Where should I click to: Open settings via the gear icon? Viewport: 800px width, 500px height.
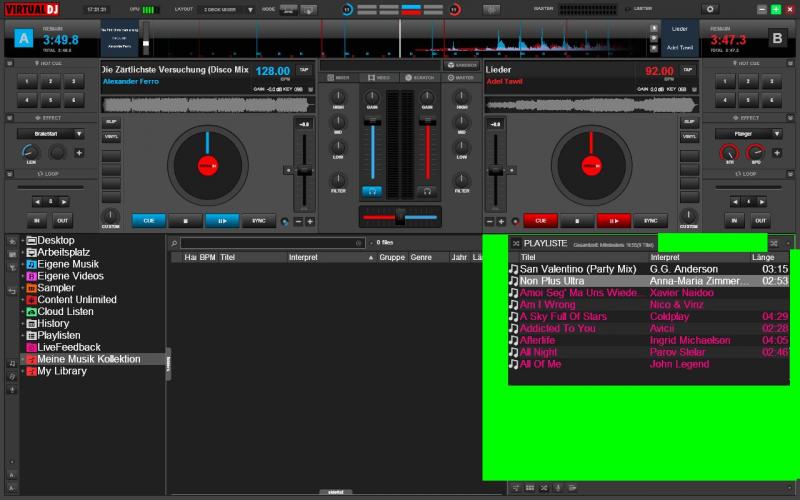pos(710,9)
